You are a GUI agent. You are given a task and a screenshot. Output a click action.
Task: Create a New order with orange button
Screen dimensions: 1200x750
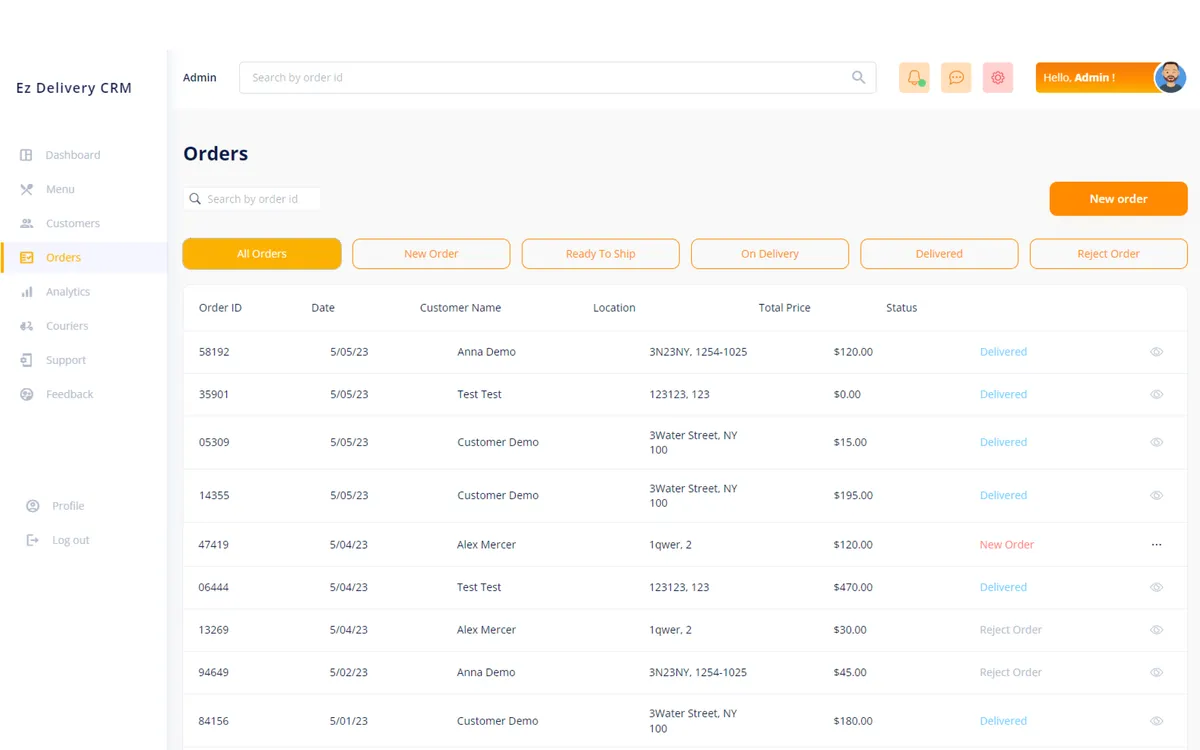click(1118, 199)
